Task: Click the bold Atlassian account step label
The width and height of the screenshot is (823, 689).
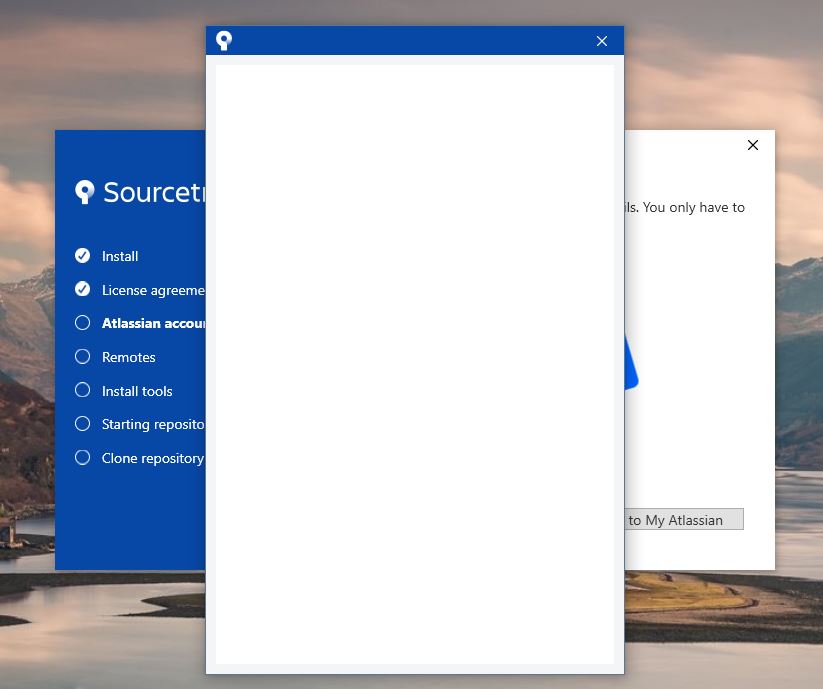Action: pyautogui.click(x=153, y=323)
